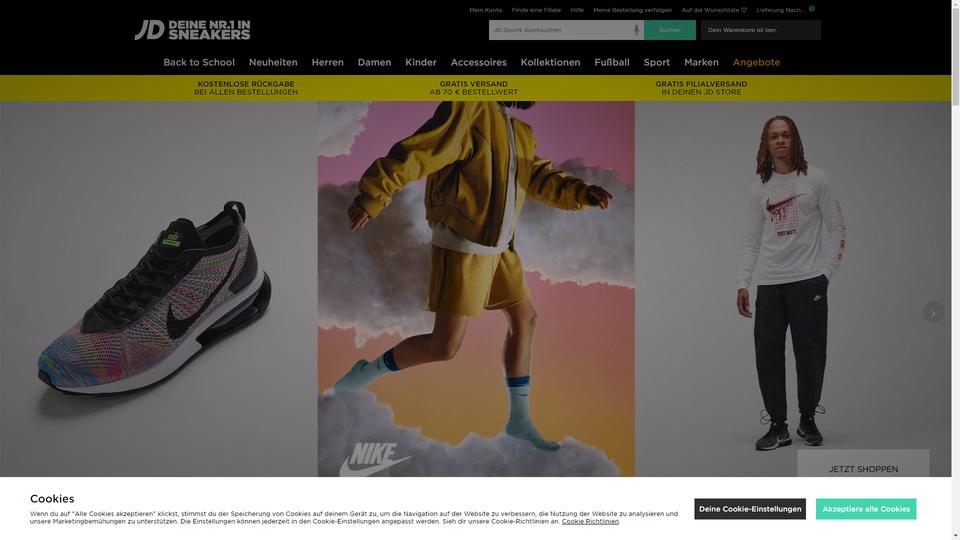The image size is (960, 540).
Task: Open Lieferung Nach link
Action: pos(780,10)
